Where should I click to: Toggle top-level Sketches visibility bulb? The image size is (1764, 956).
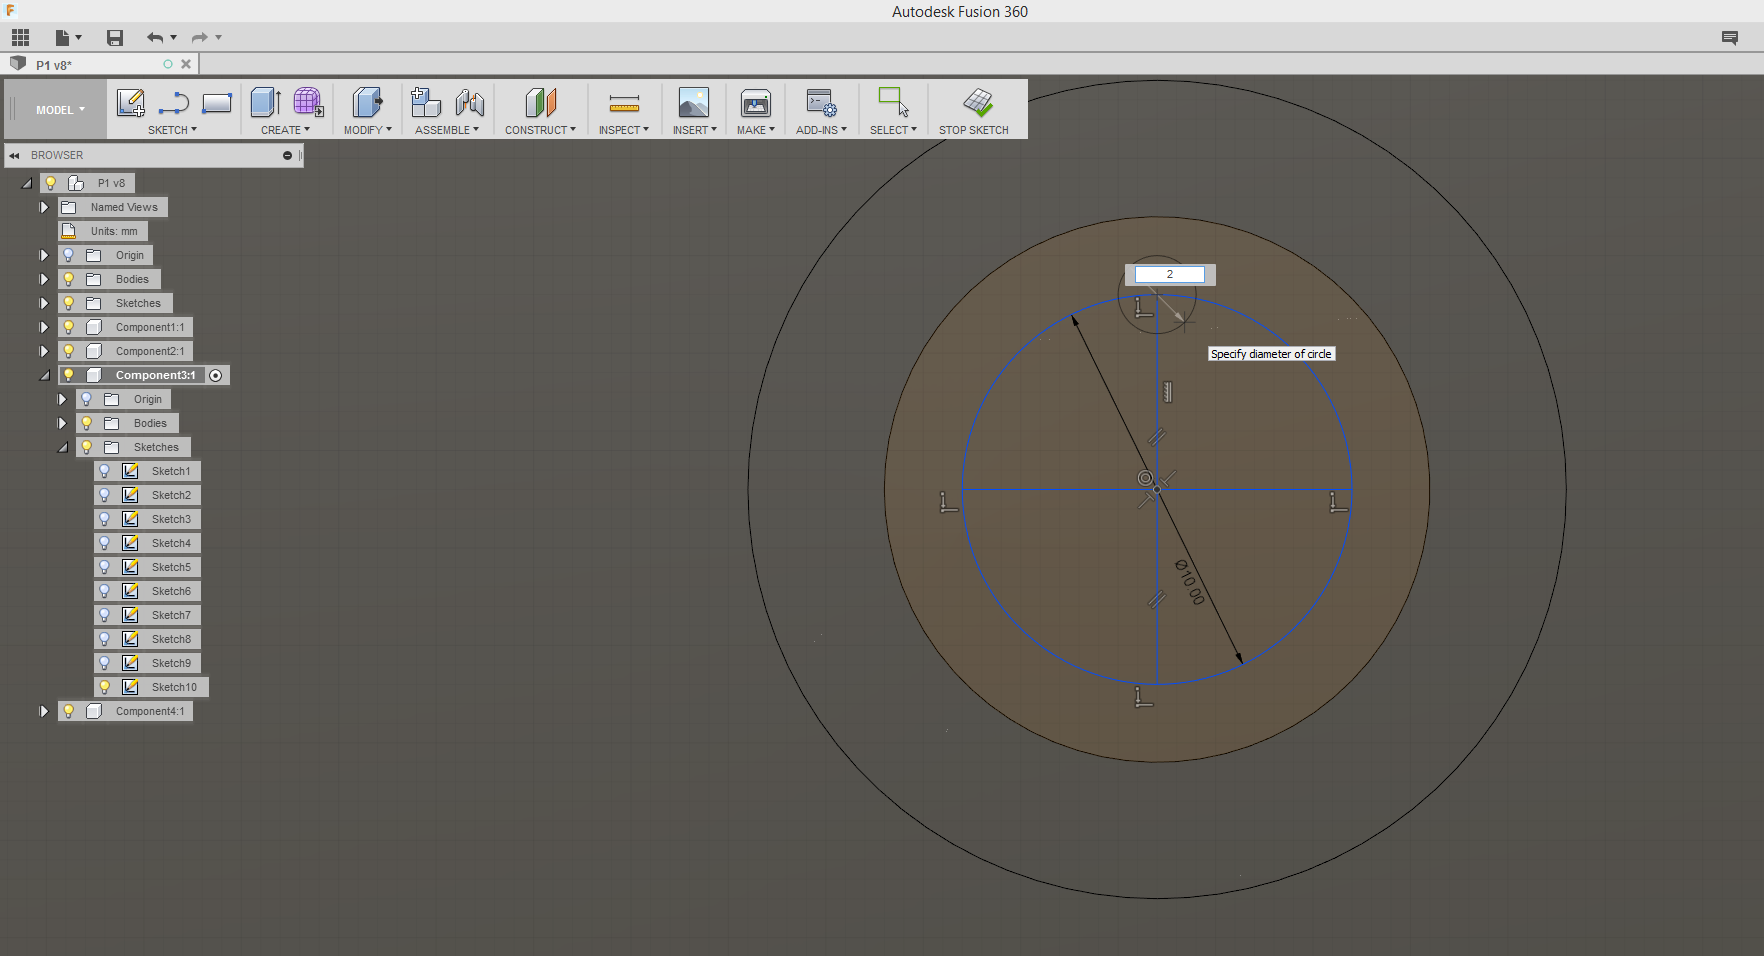click(x=69, y=303)
